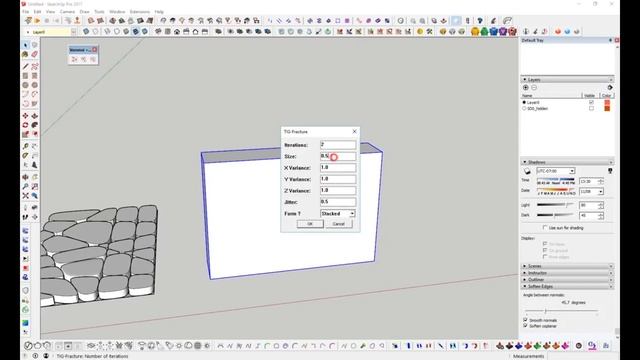This screenshot has height=360, width=640.
Task: Expand the Instructor panel
Action: [567, 273]
